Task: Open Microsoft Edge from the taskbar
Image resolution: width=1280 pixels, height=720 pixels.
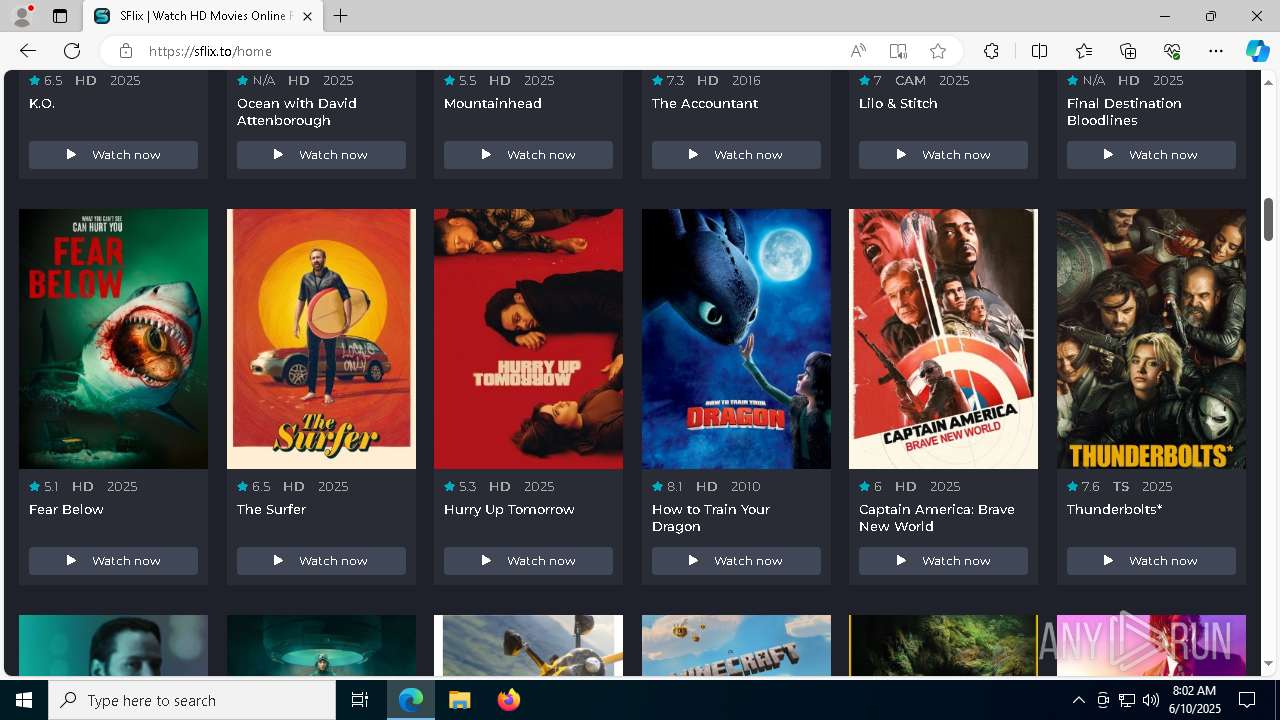Action: (411, 700)
